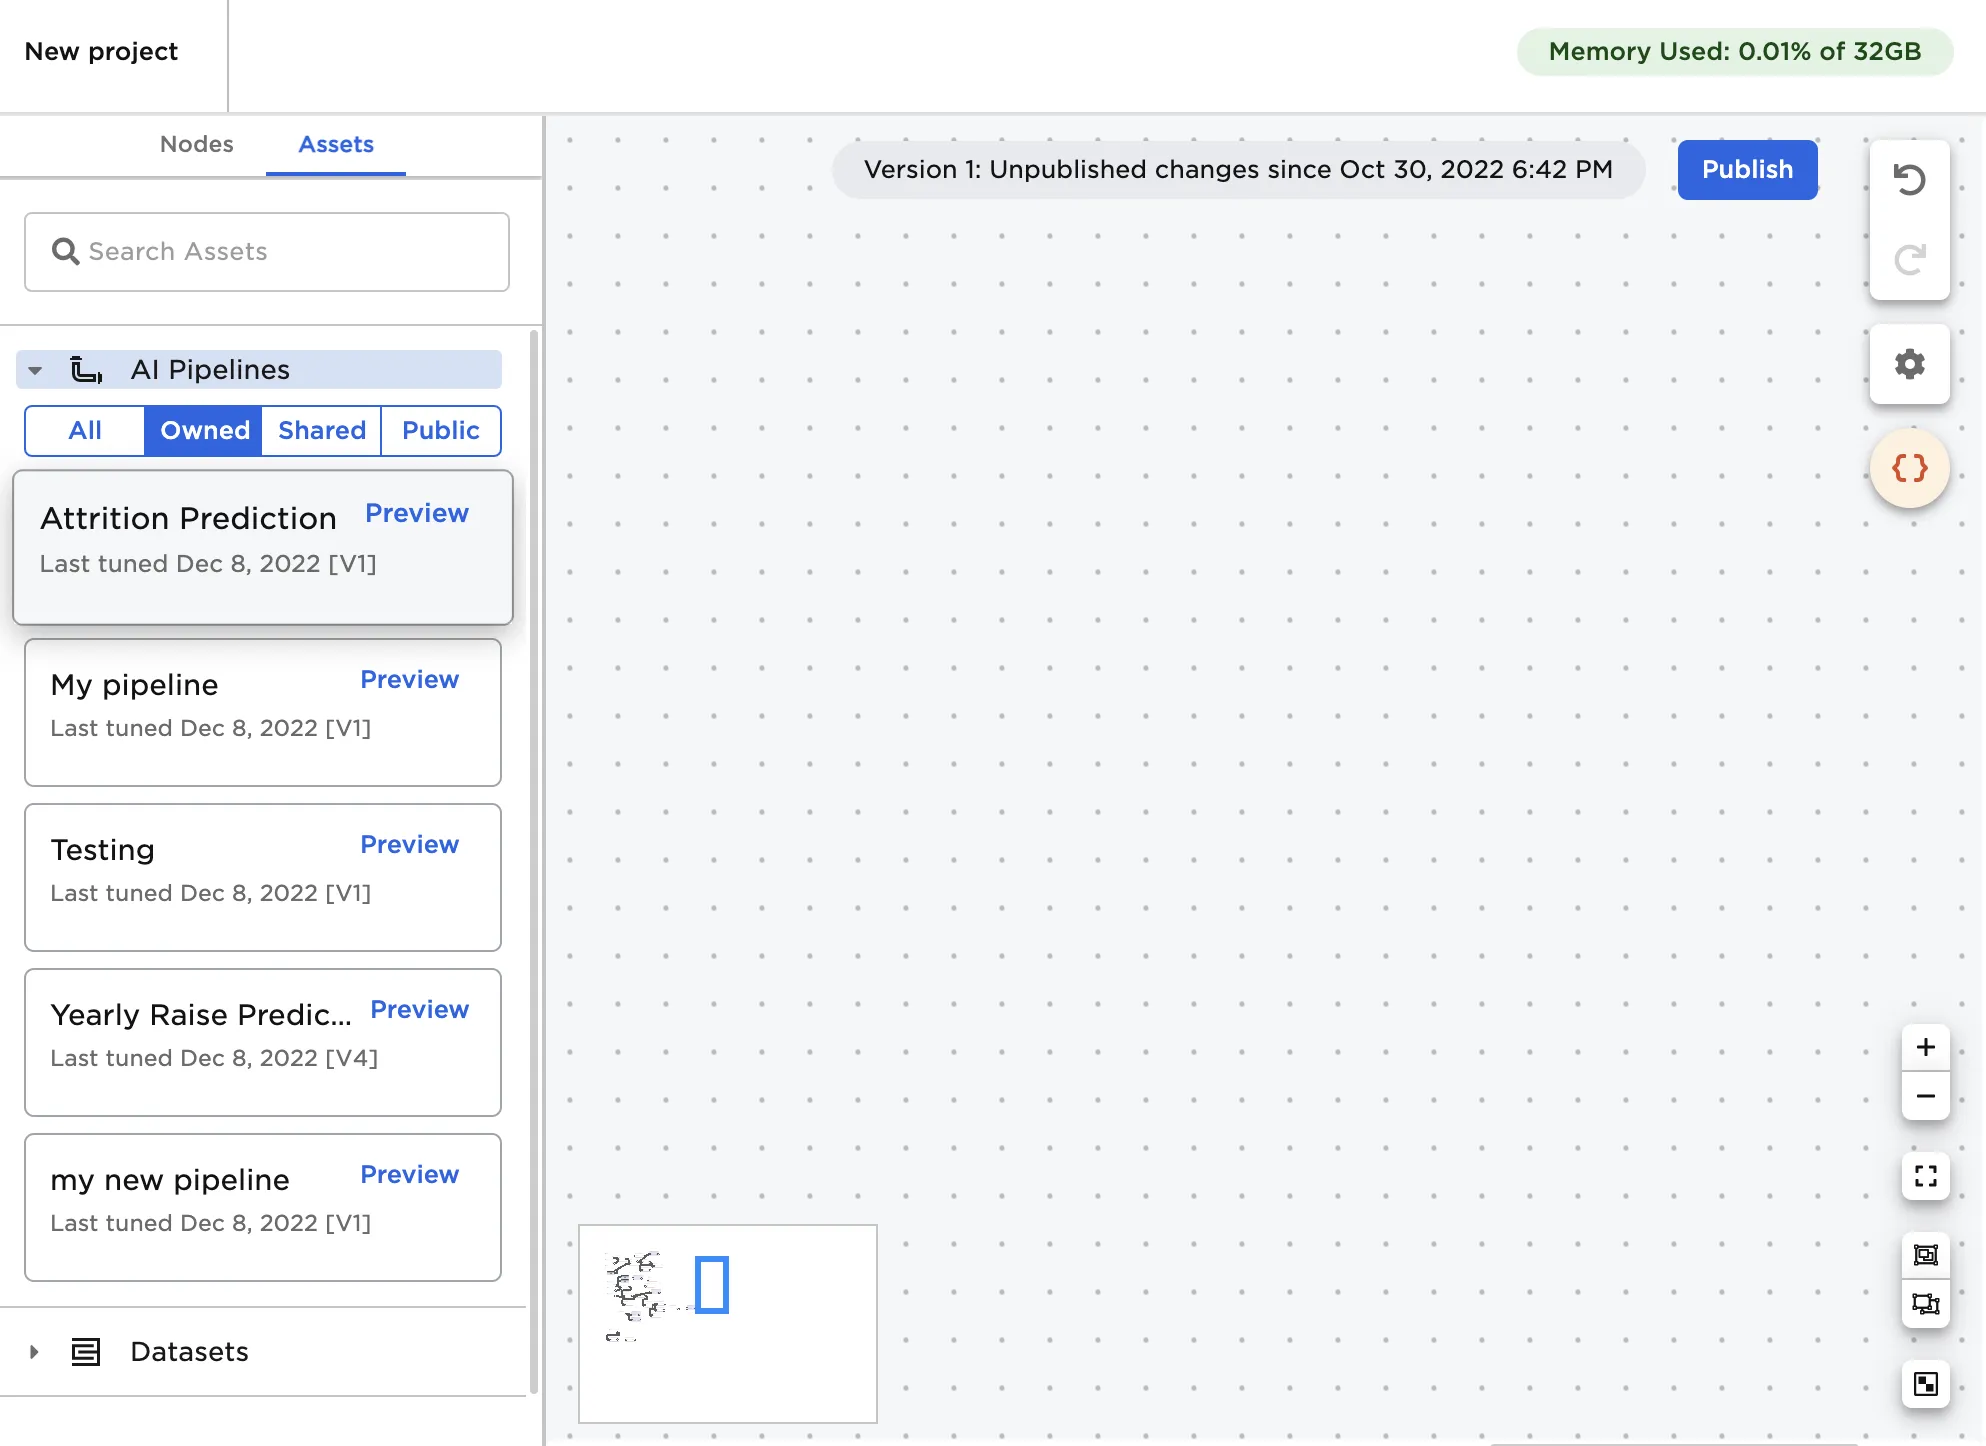The image size is (1986, 1446).
Task: Publish the current pipeline version
Action: pyautogui.click(x=1747, y=169)
